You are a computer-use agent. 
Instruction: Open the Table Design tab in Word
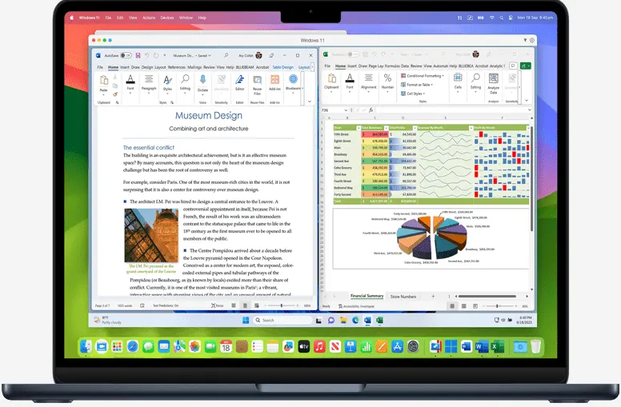click(283, 67)
